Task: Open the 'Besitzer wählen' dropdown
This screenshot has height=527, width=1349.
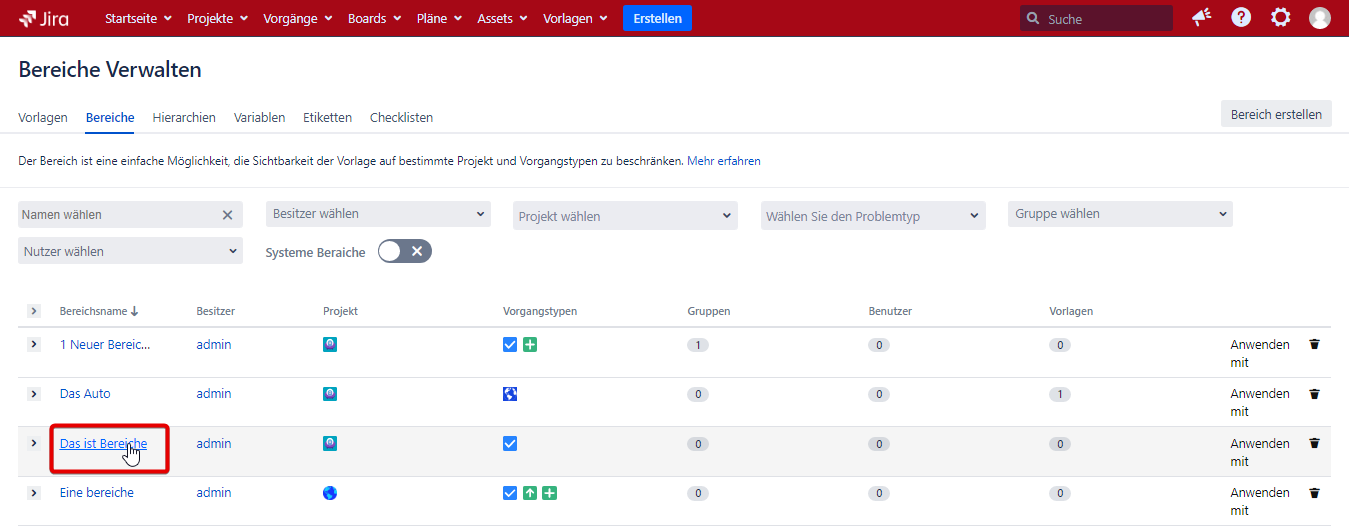Action: click(x=378, y=214)
